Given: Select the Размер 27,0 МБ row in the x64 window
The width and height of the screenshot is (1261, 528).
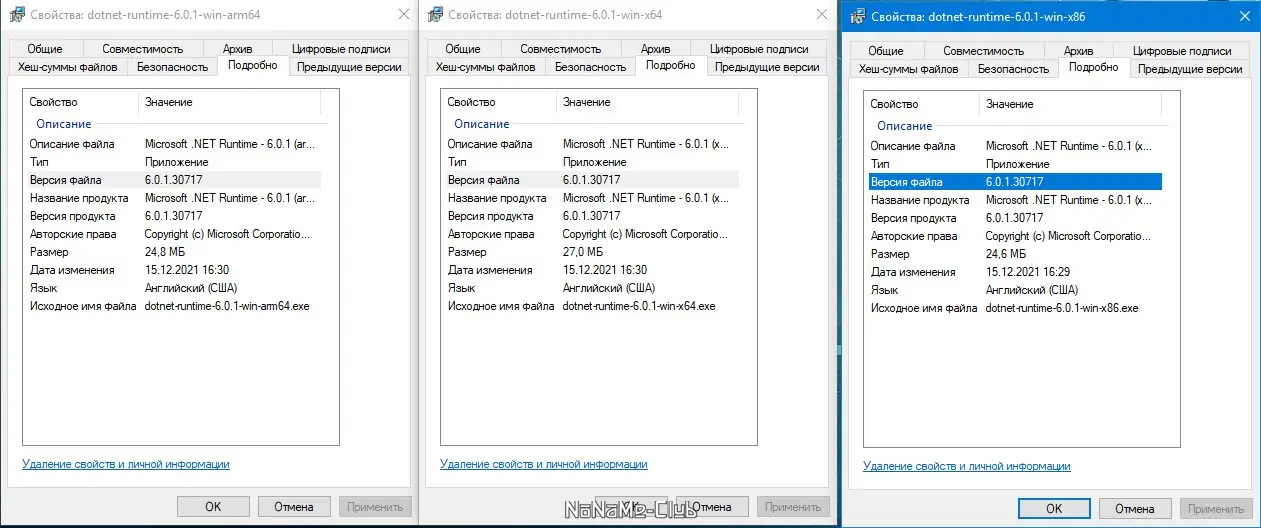Looking at the screenshot, I should pyautogui.click(x=590, y=252).
